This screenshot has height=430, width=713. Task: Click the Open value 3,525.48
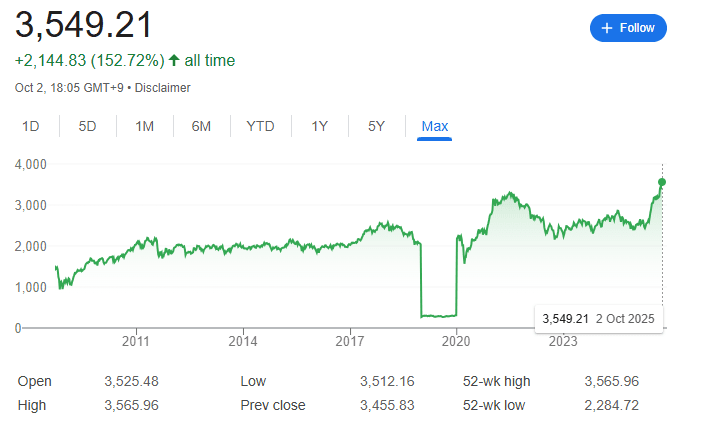[131, 381]
